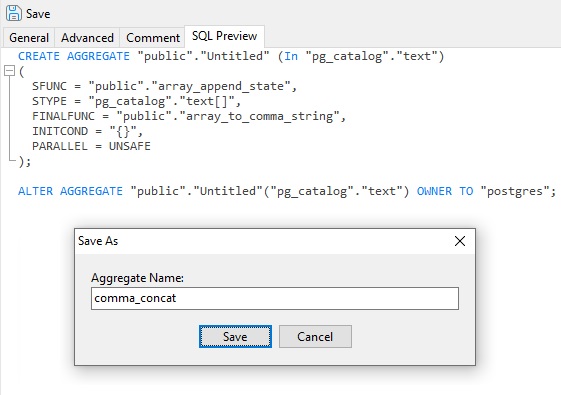Click the STYPE "text[]" line
This screenshot has width=561, height=395.
[137, 101]
